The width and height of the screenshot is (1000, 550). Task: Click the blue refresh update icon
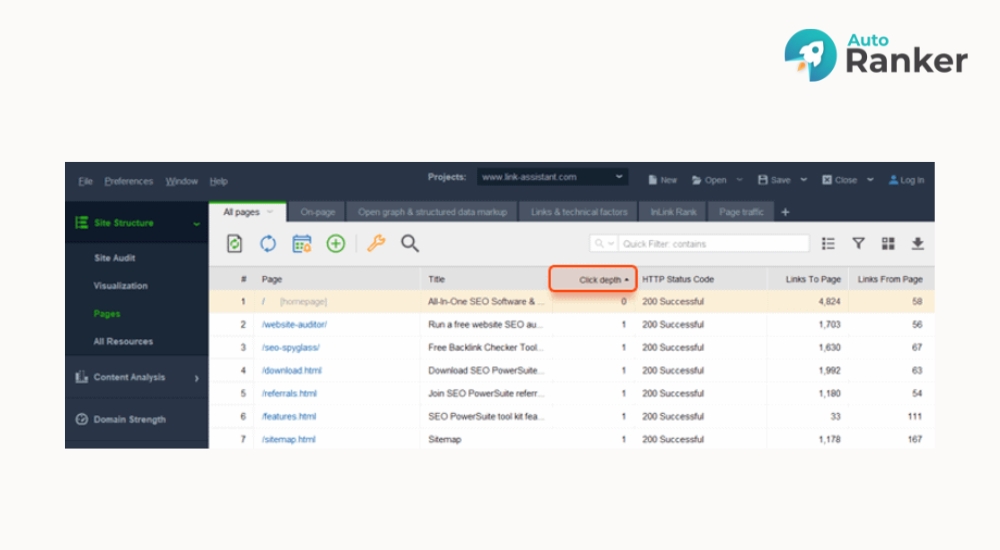pos(268,244)
